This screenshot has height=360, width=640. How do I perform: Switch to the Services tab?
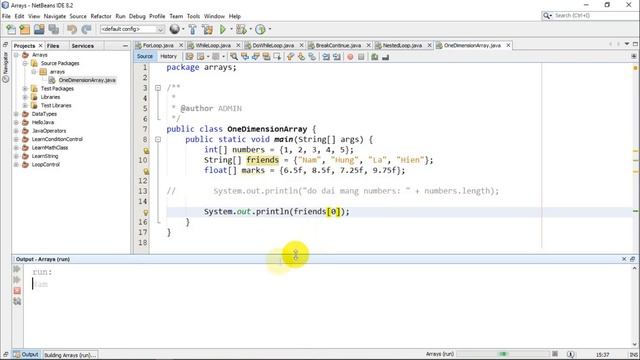coord(82,46)
